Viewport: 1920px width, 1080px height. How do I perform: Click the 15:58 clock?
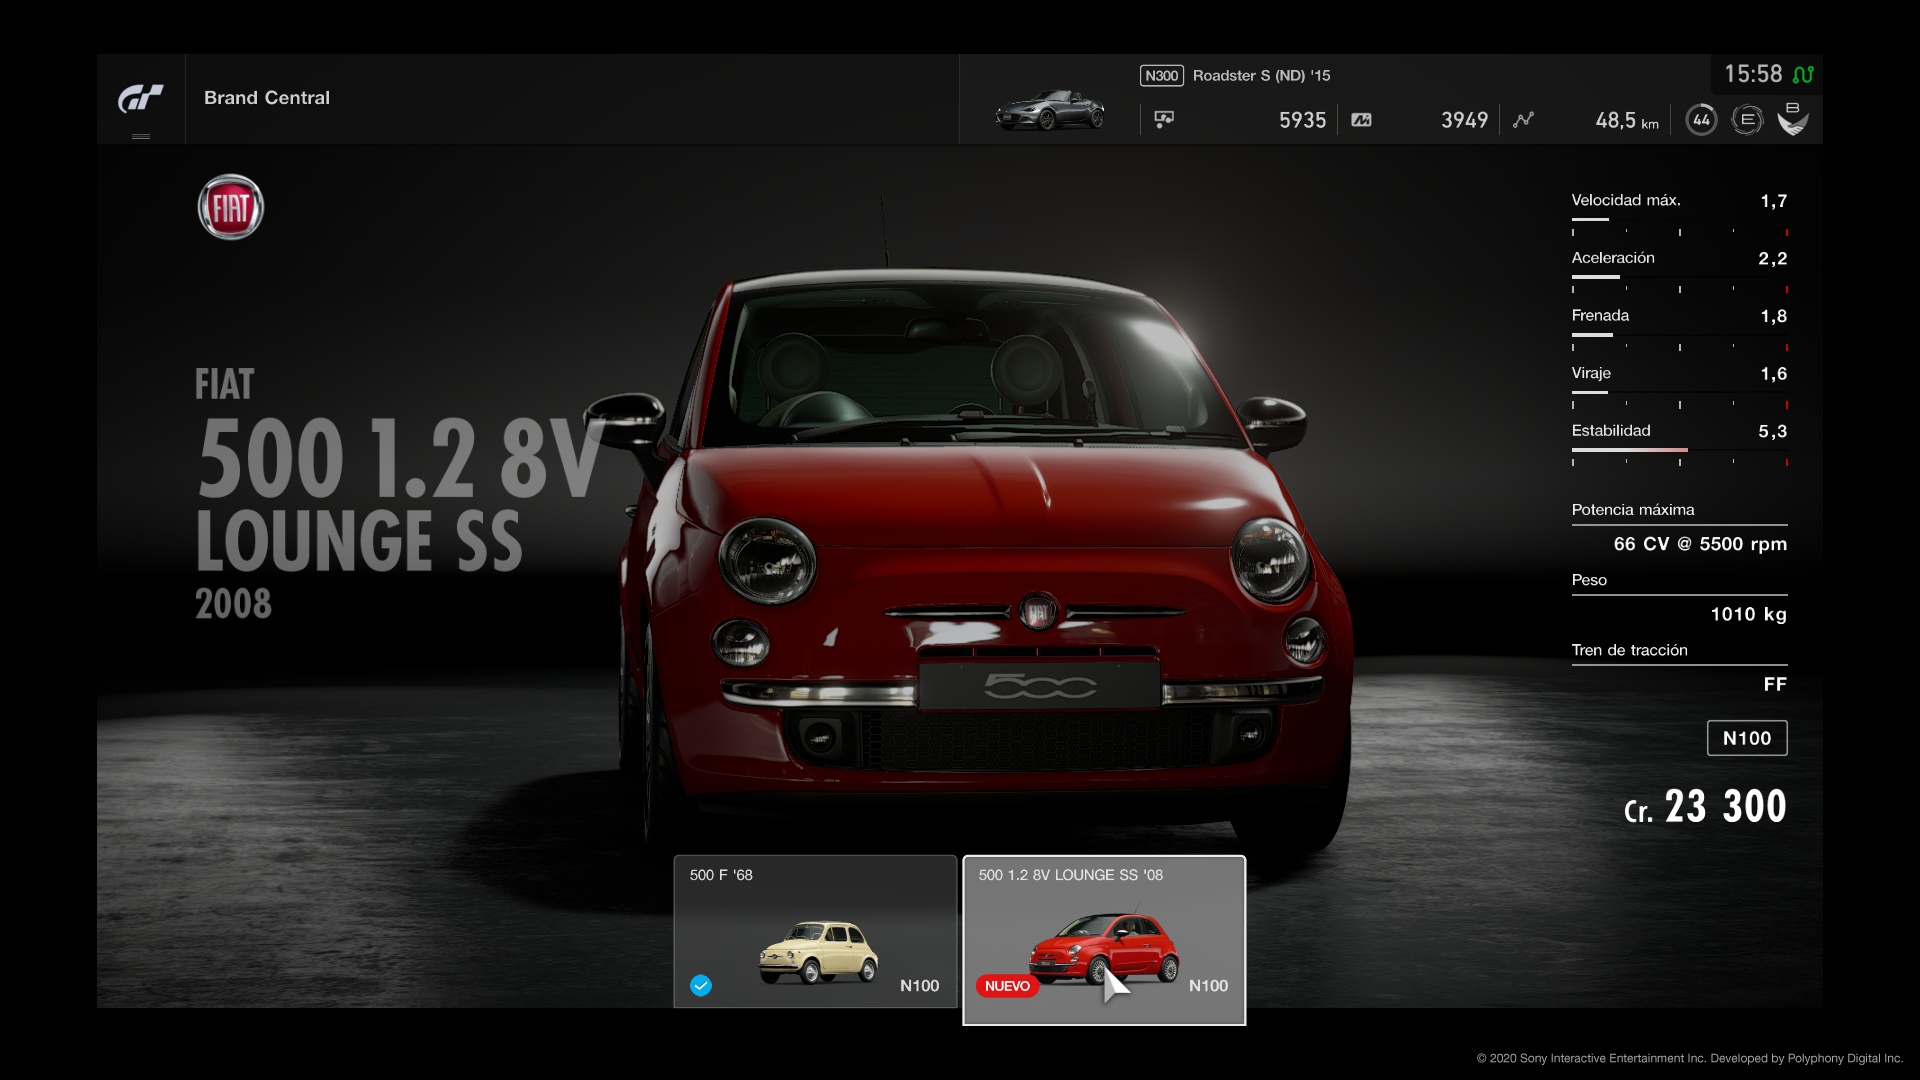[x=1753, y=74]
